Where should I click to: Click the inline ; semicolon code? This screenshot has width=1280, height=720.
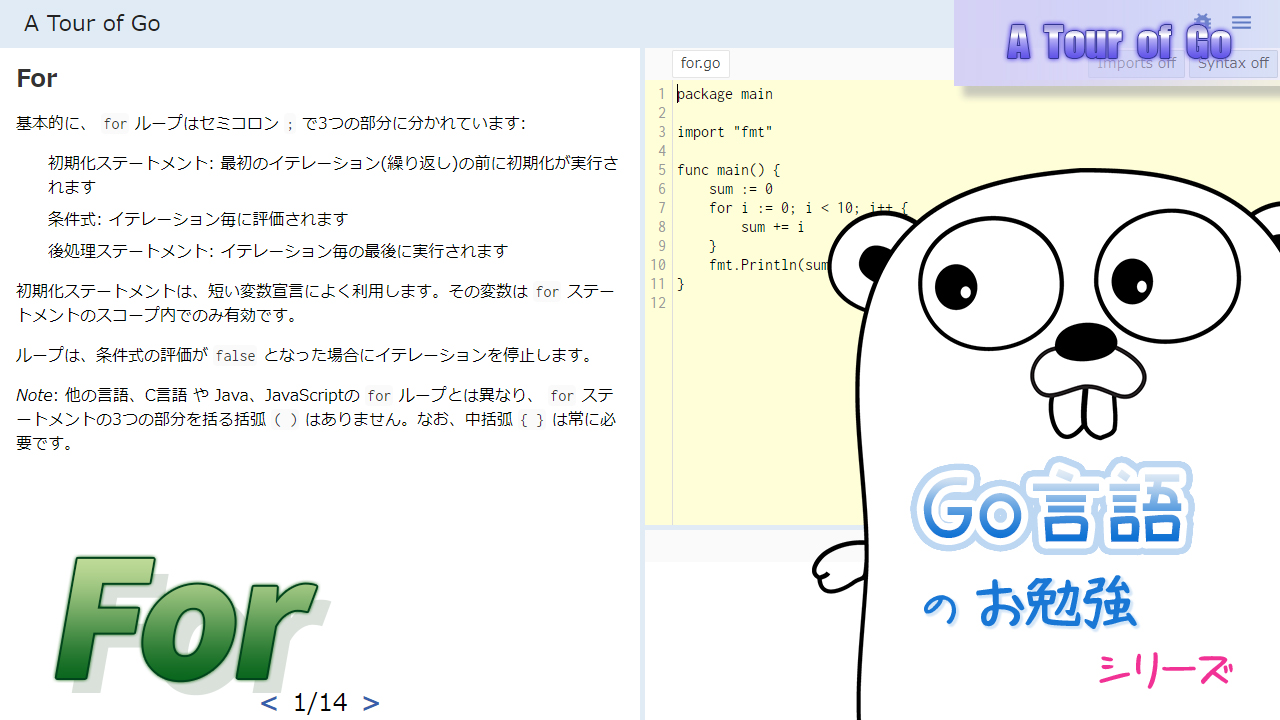pyautogui.click(x=290, y=124)
